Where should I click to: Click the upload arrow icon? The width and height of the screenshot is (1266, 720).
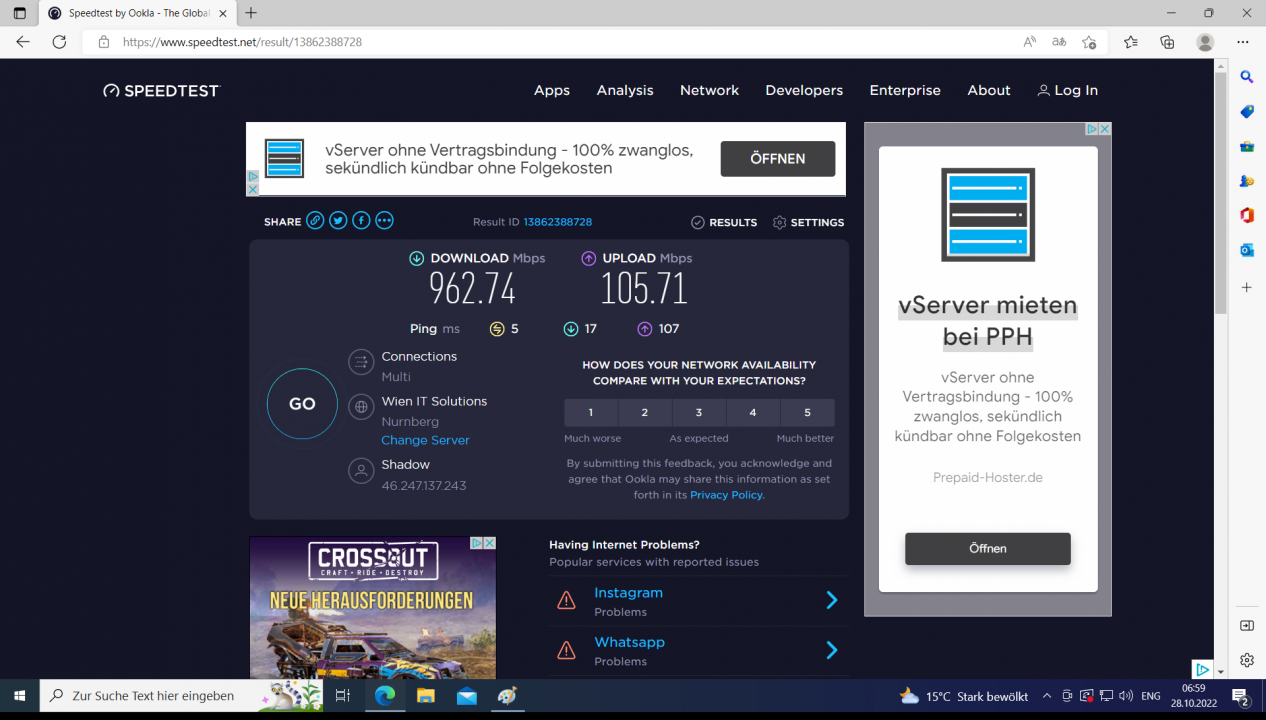click(x=589, y=258)
